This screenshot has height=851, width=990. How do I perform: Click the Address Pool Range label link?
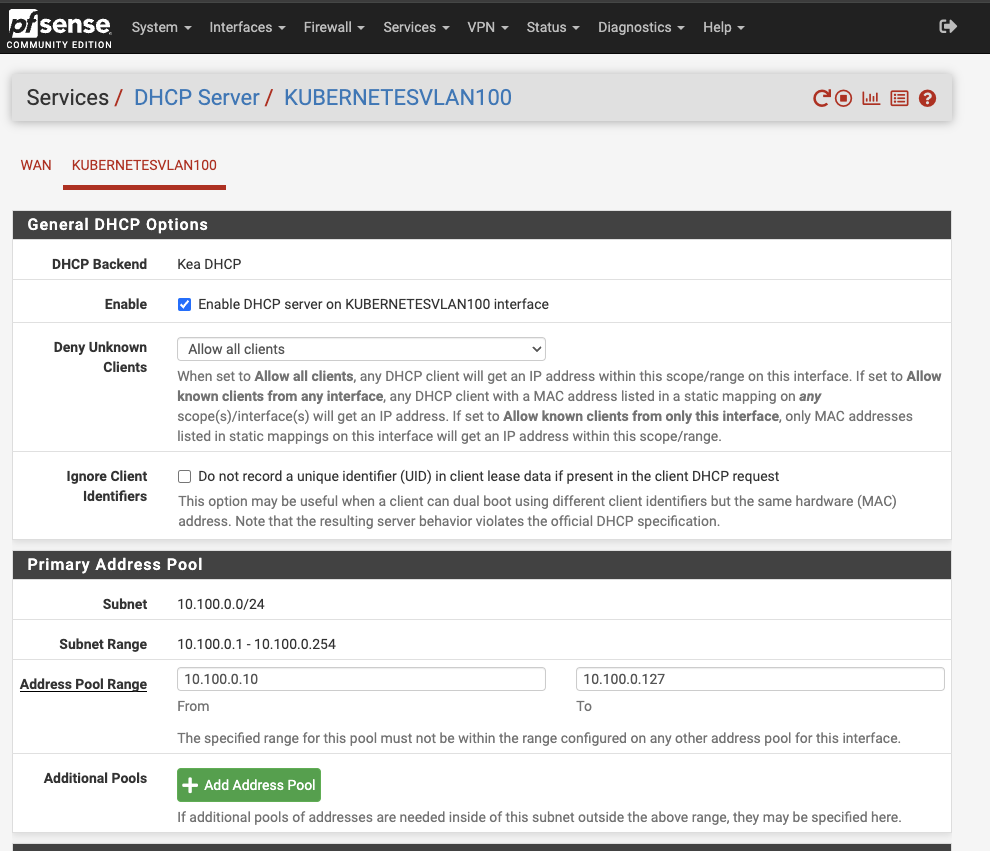tap(83, 684)
